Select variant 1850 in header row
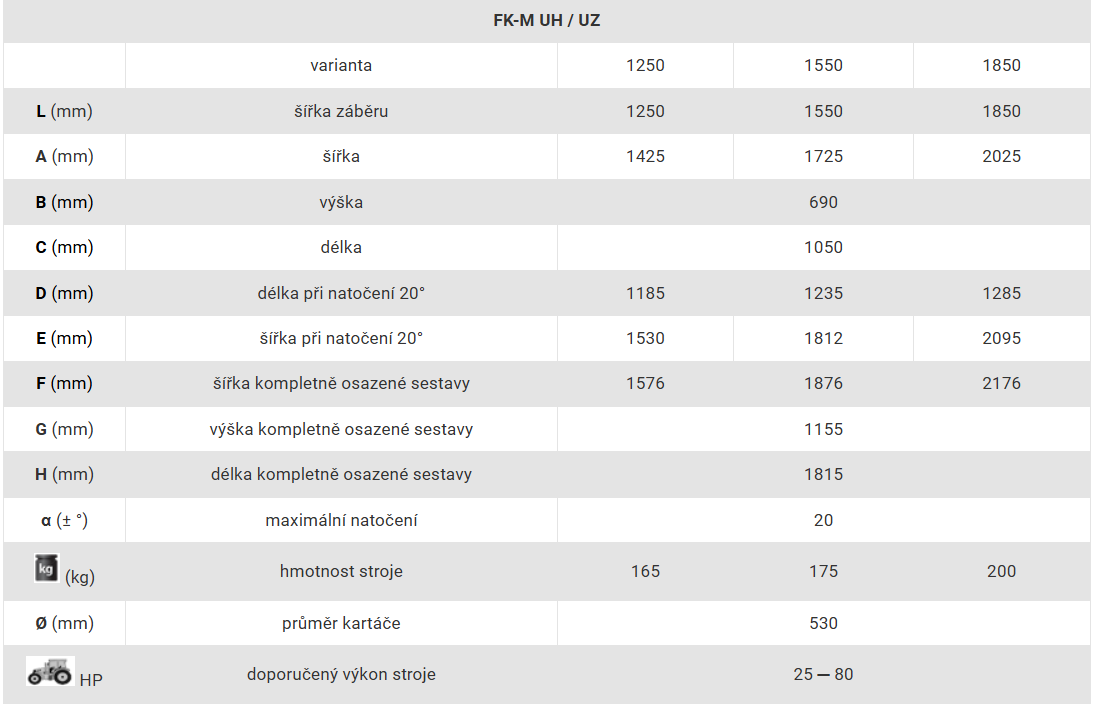This screenshot has height=714, width=1102. pyautogui.click(x=1001, y=65)
